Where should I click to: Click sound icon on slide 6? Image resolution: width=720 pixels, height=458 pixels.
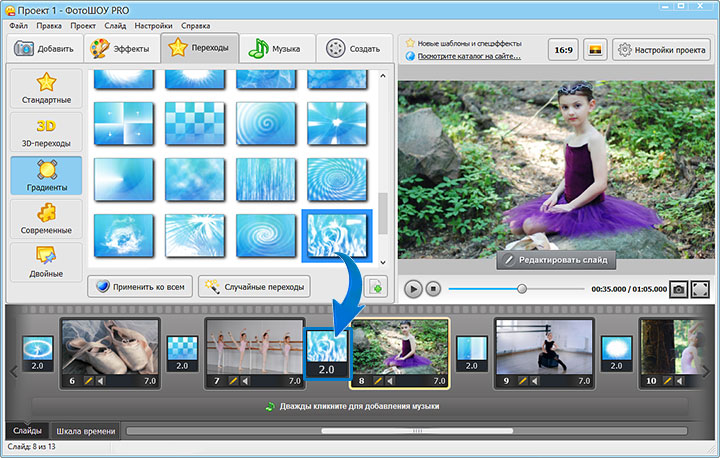(100, 381)
